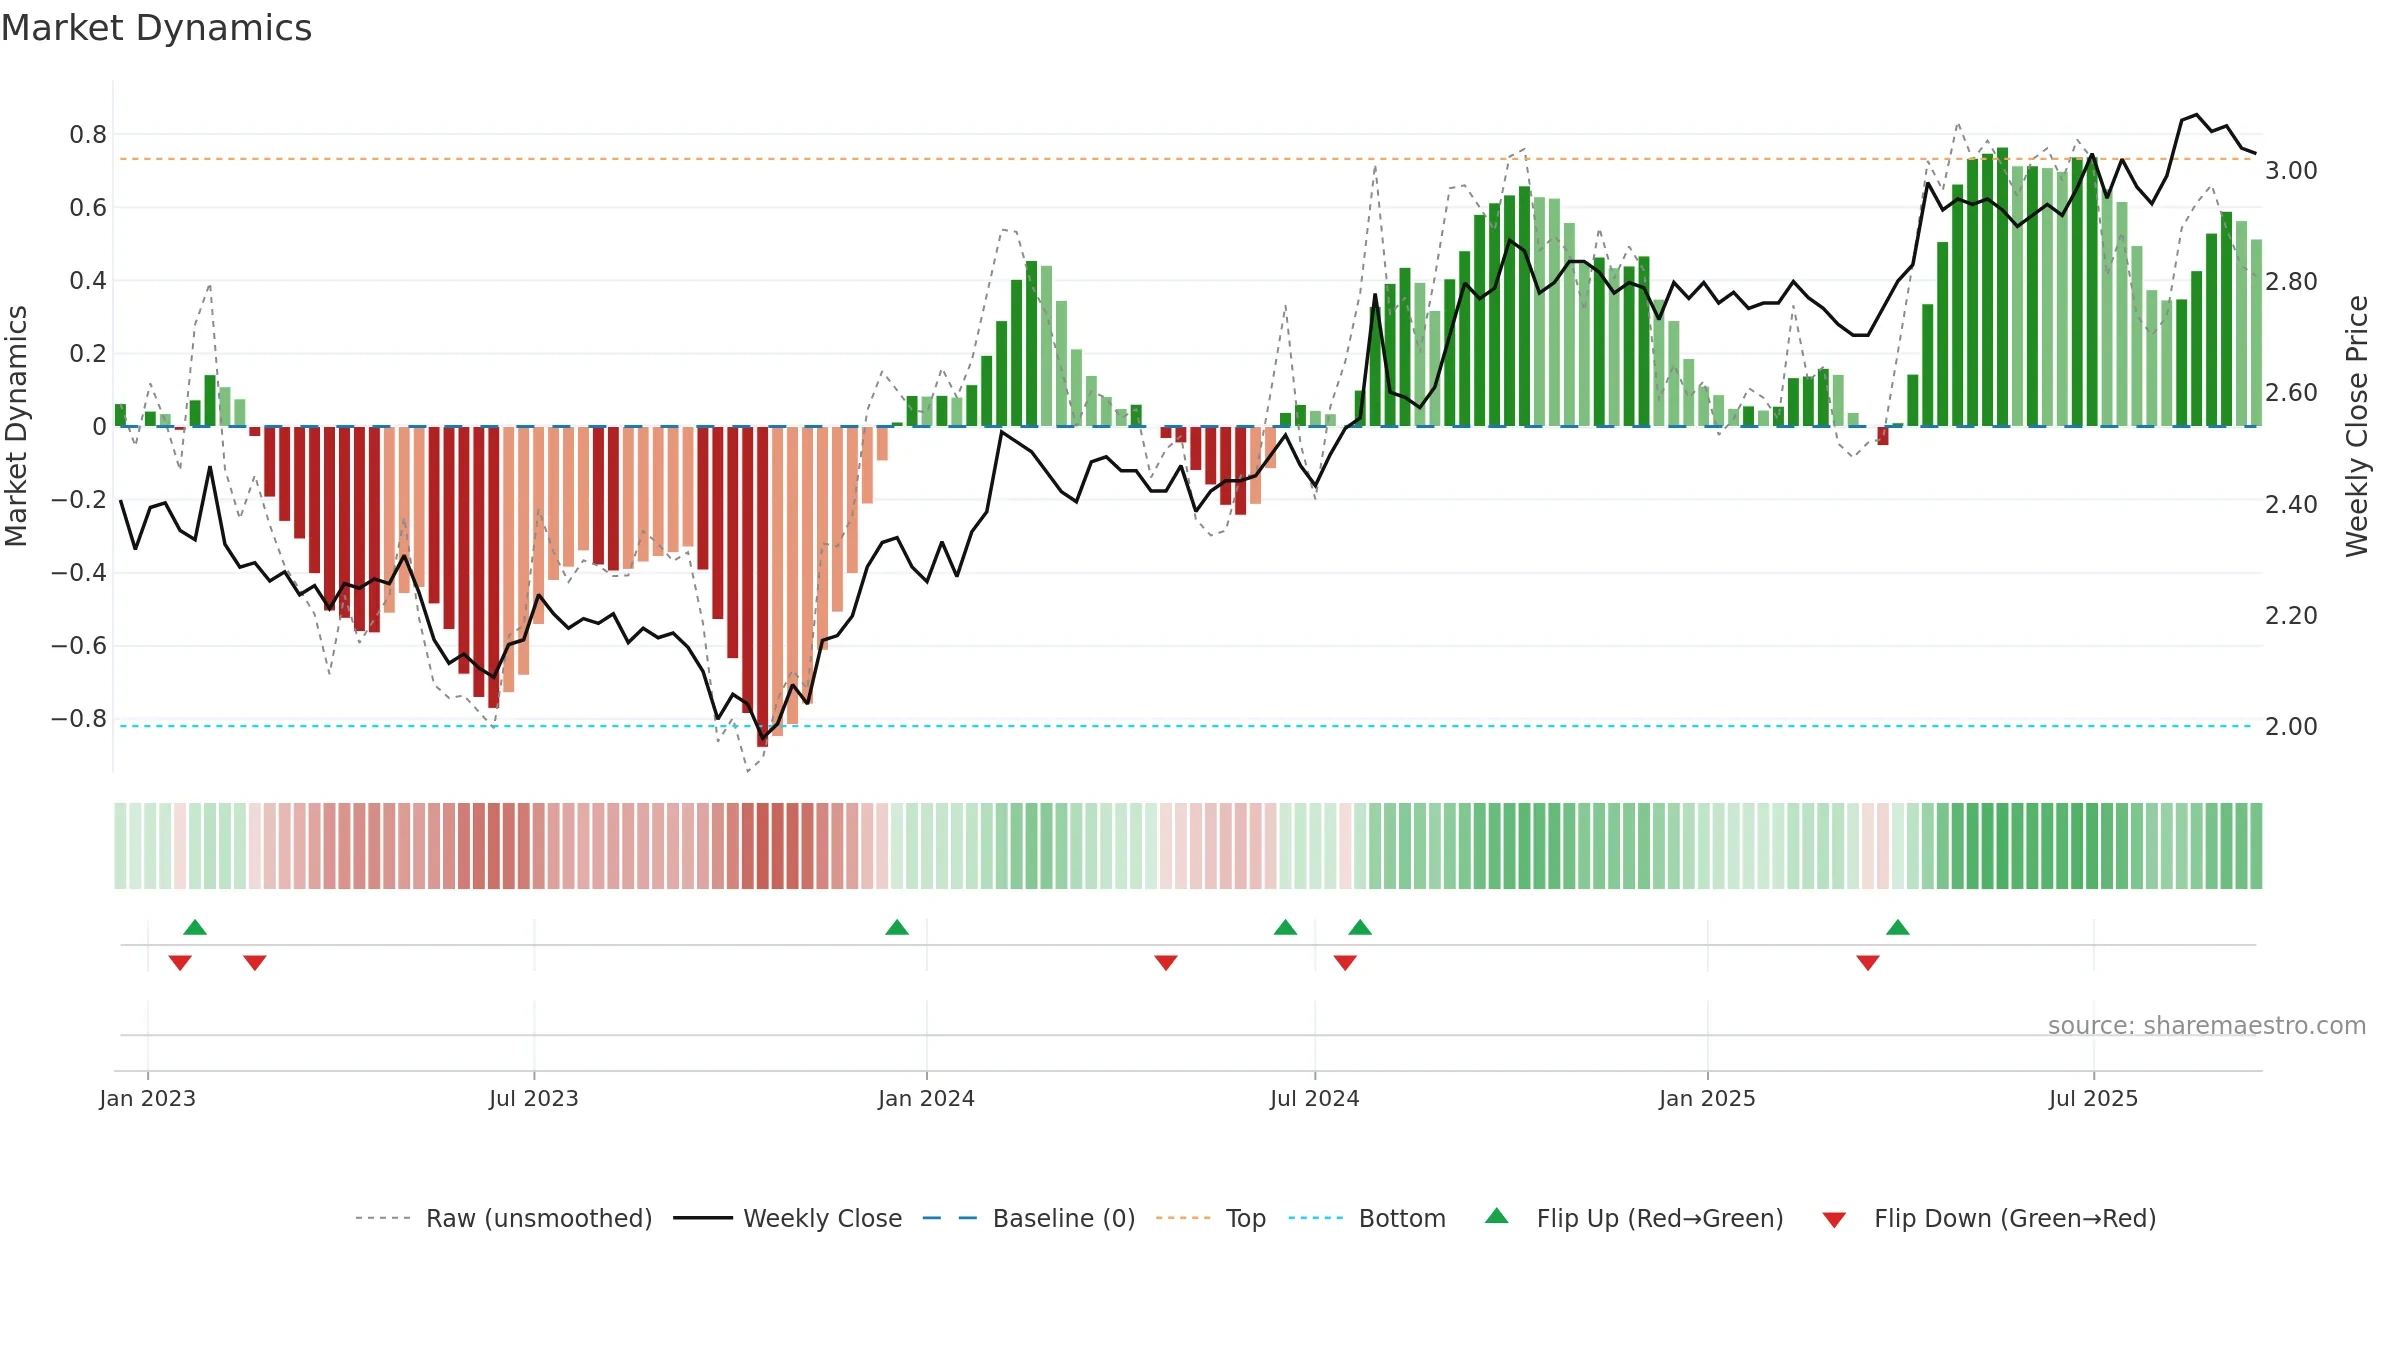Screen dimensions: 2400x1350
Task: Click the 2.00 right axis price label
Action: [2291, 726]
